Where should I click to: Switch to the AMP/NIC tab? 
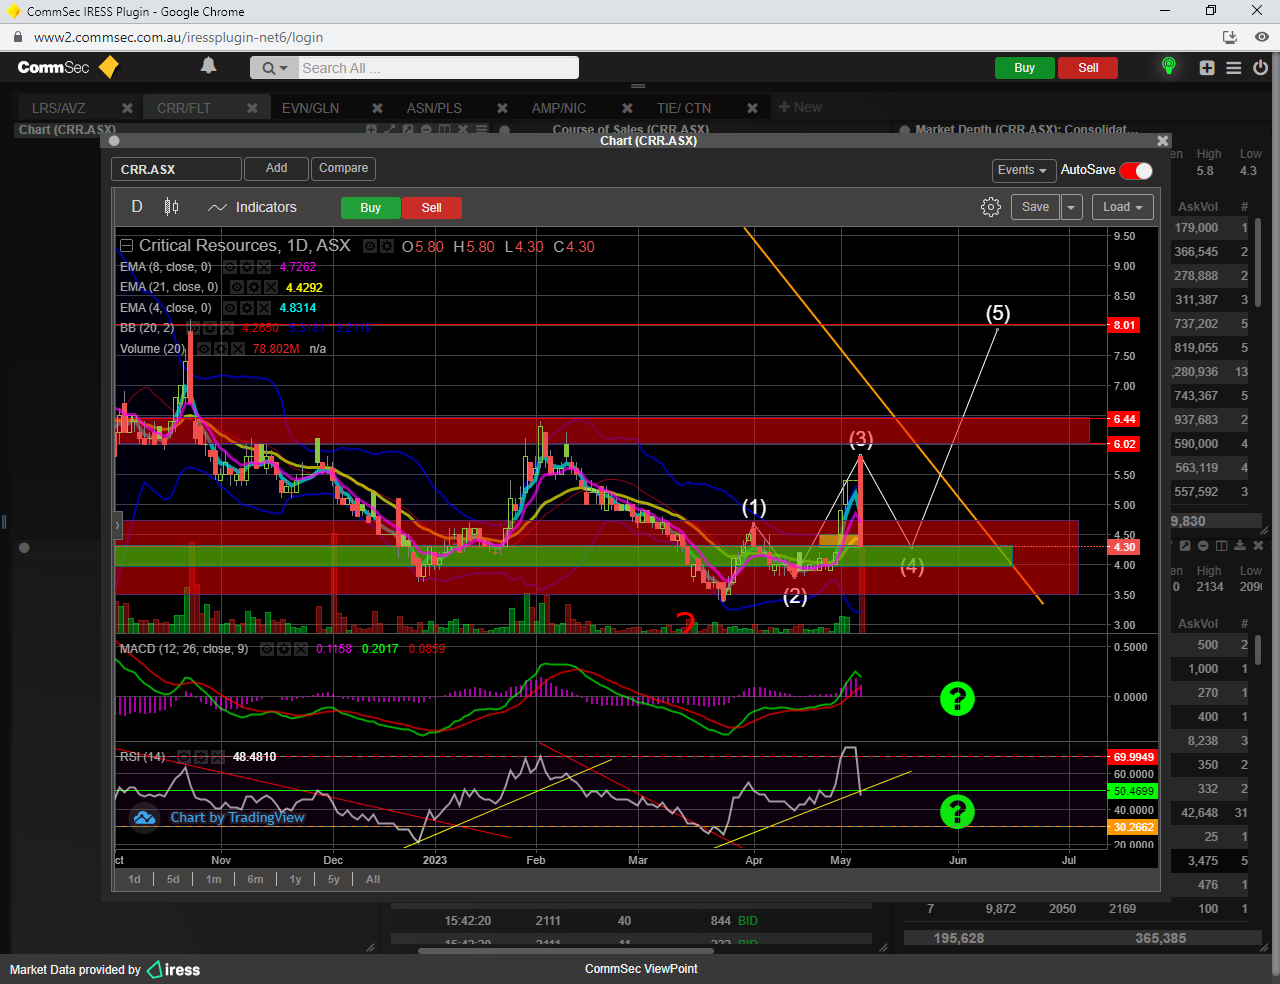point(559,108)
